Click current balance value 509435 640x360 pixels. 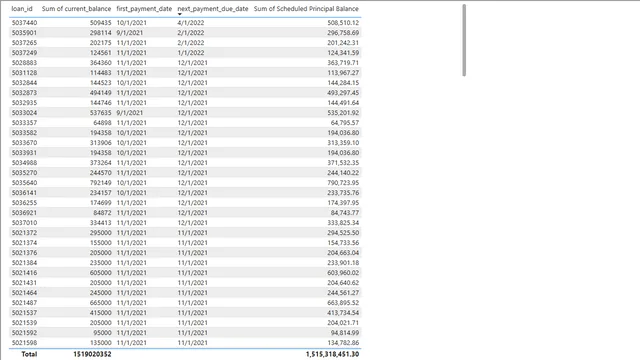pyautogui.click(x=100, y=23)
